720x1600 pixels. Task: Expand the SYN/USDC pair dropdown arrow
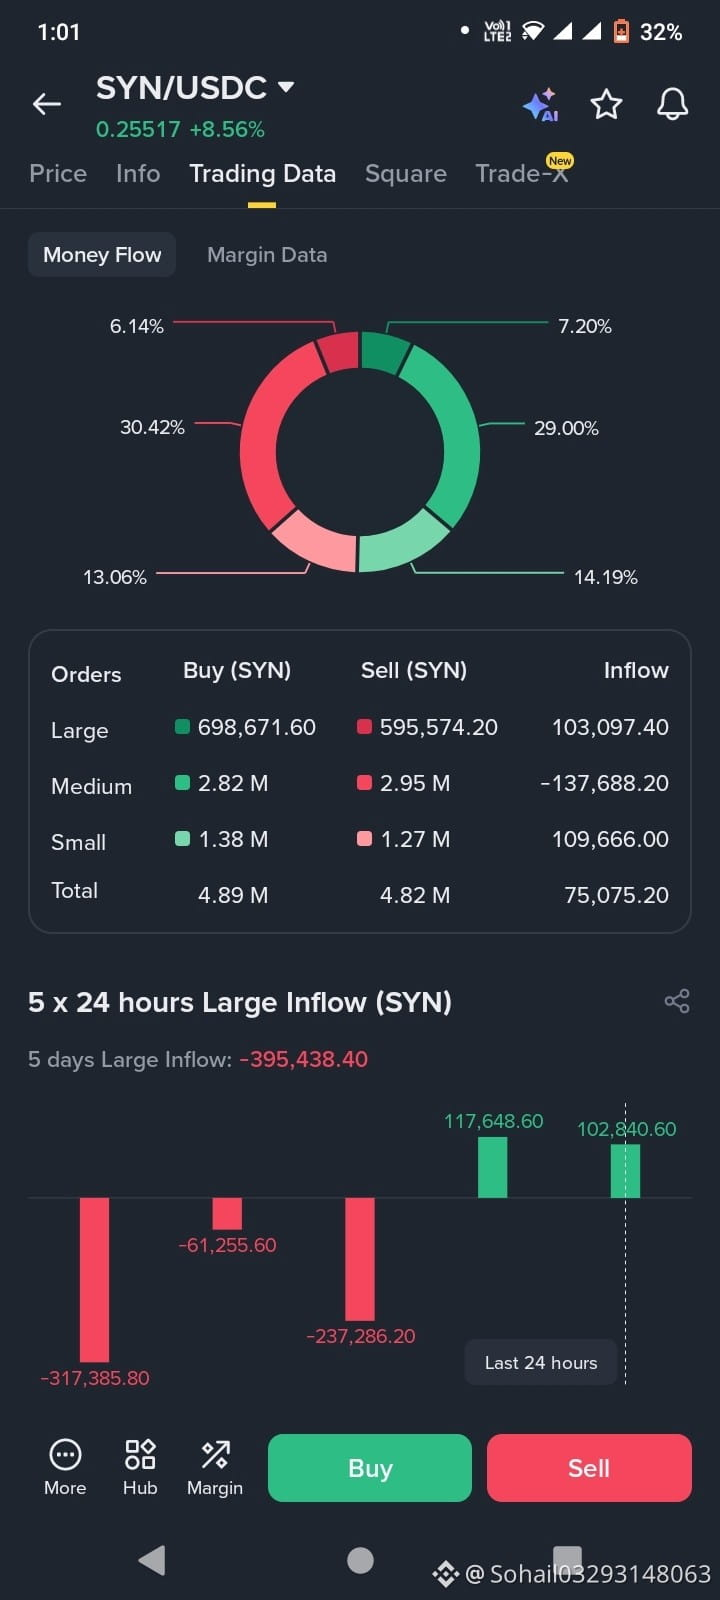[286, 87]
